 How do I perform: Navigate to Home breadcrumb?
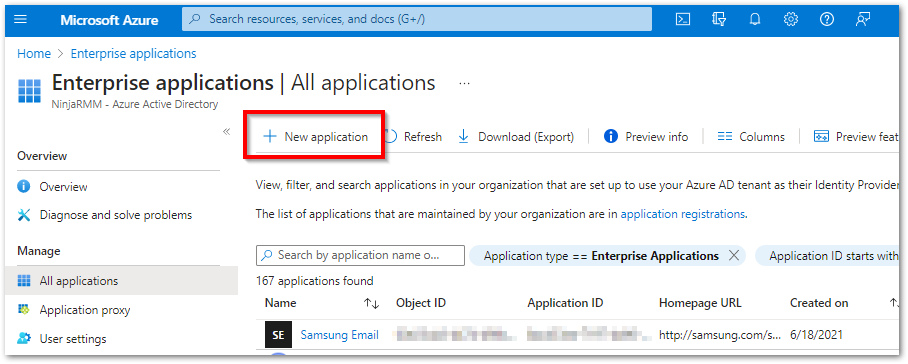tap(34, 54)
